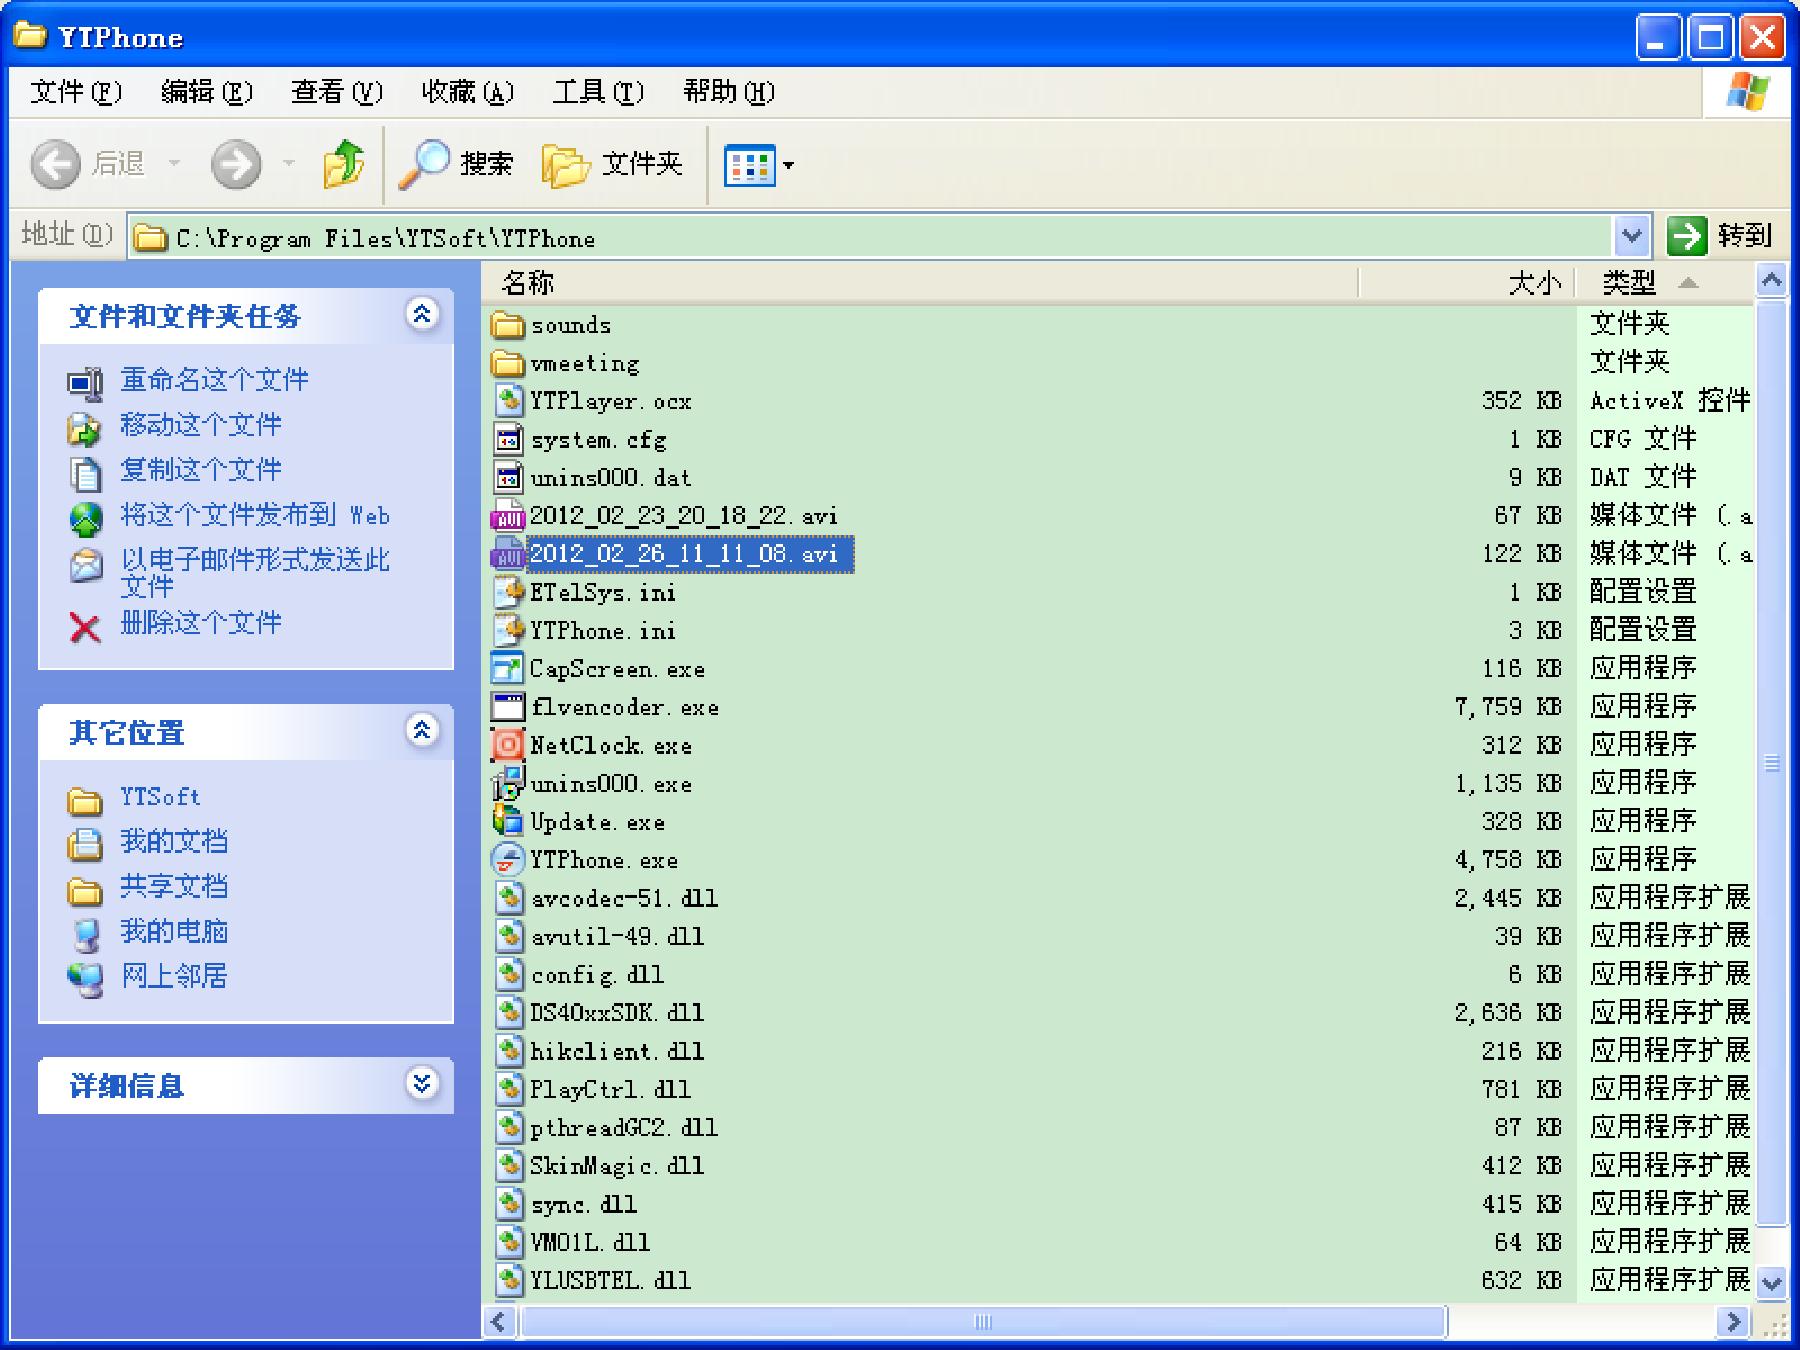This screenshot has height=1350, width=1800.
Task: Click 移动这个文件 link
Action: coord(201,425)
